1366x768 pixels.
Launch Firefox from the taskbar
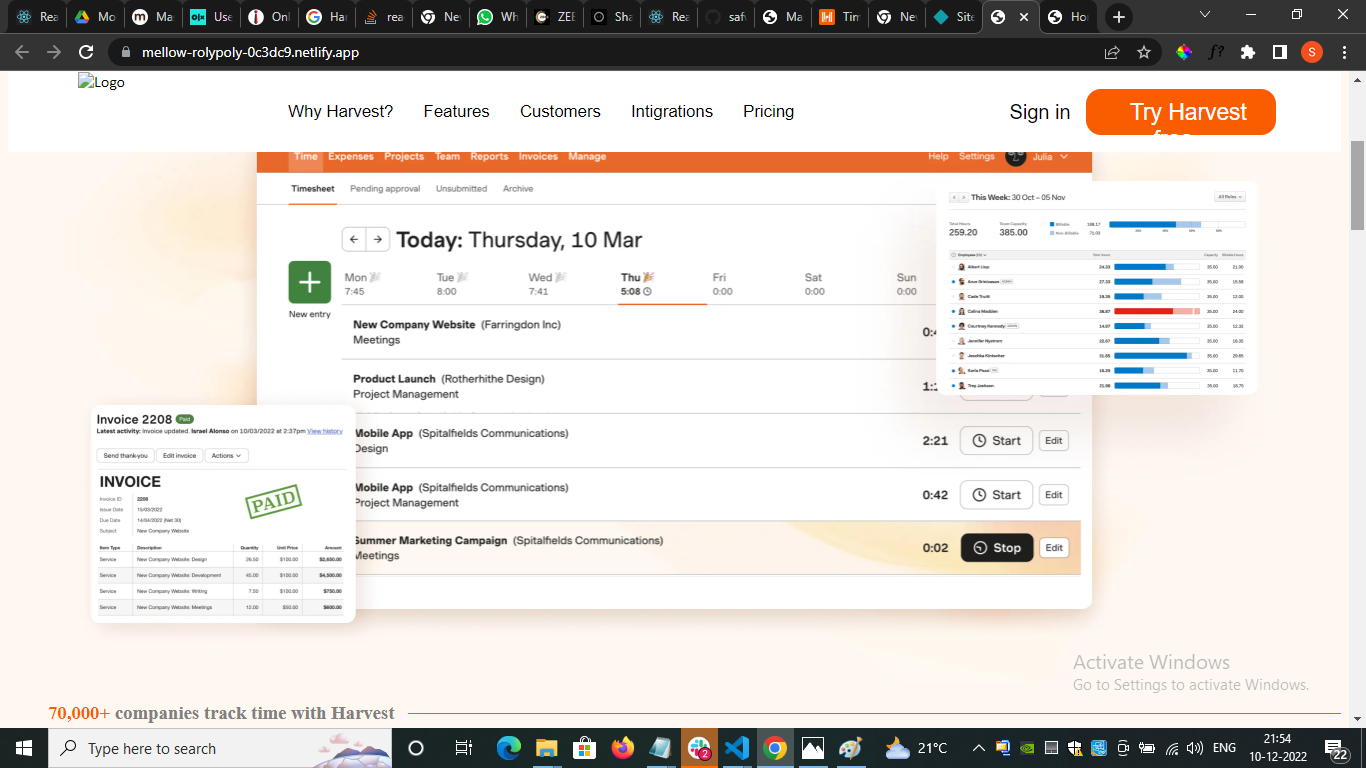[622, 748]
